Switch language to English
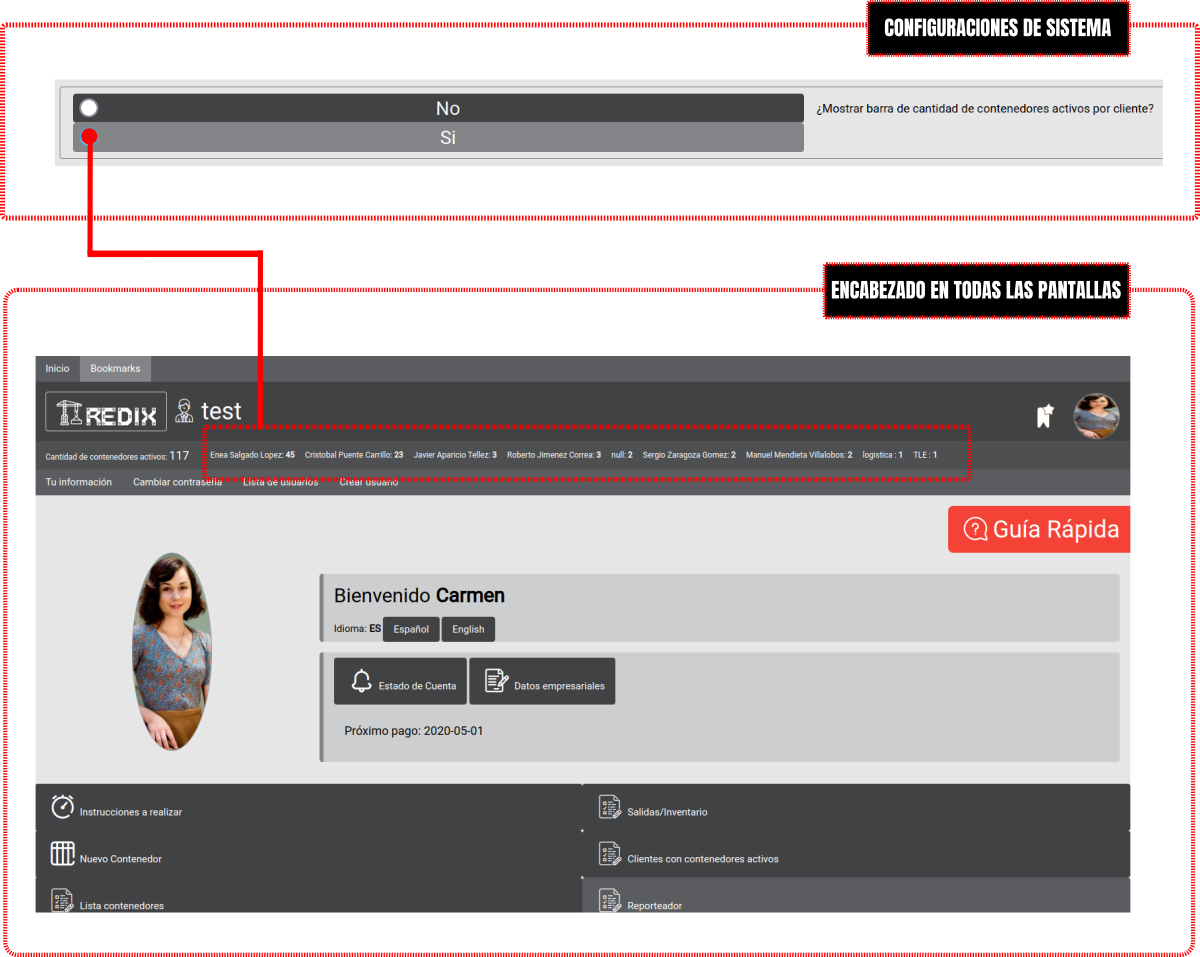The width and height of the screenshot is (1200, 957). (468, 629)
